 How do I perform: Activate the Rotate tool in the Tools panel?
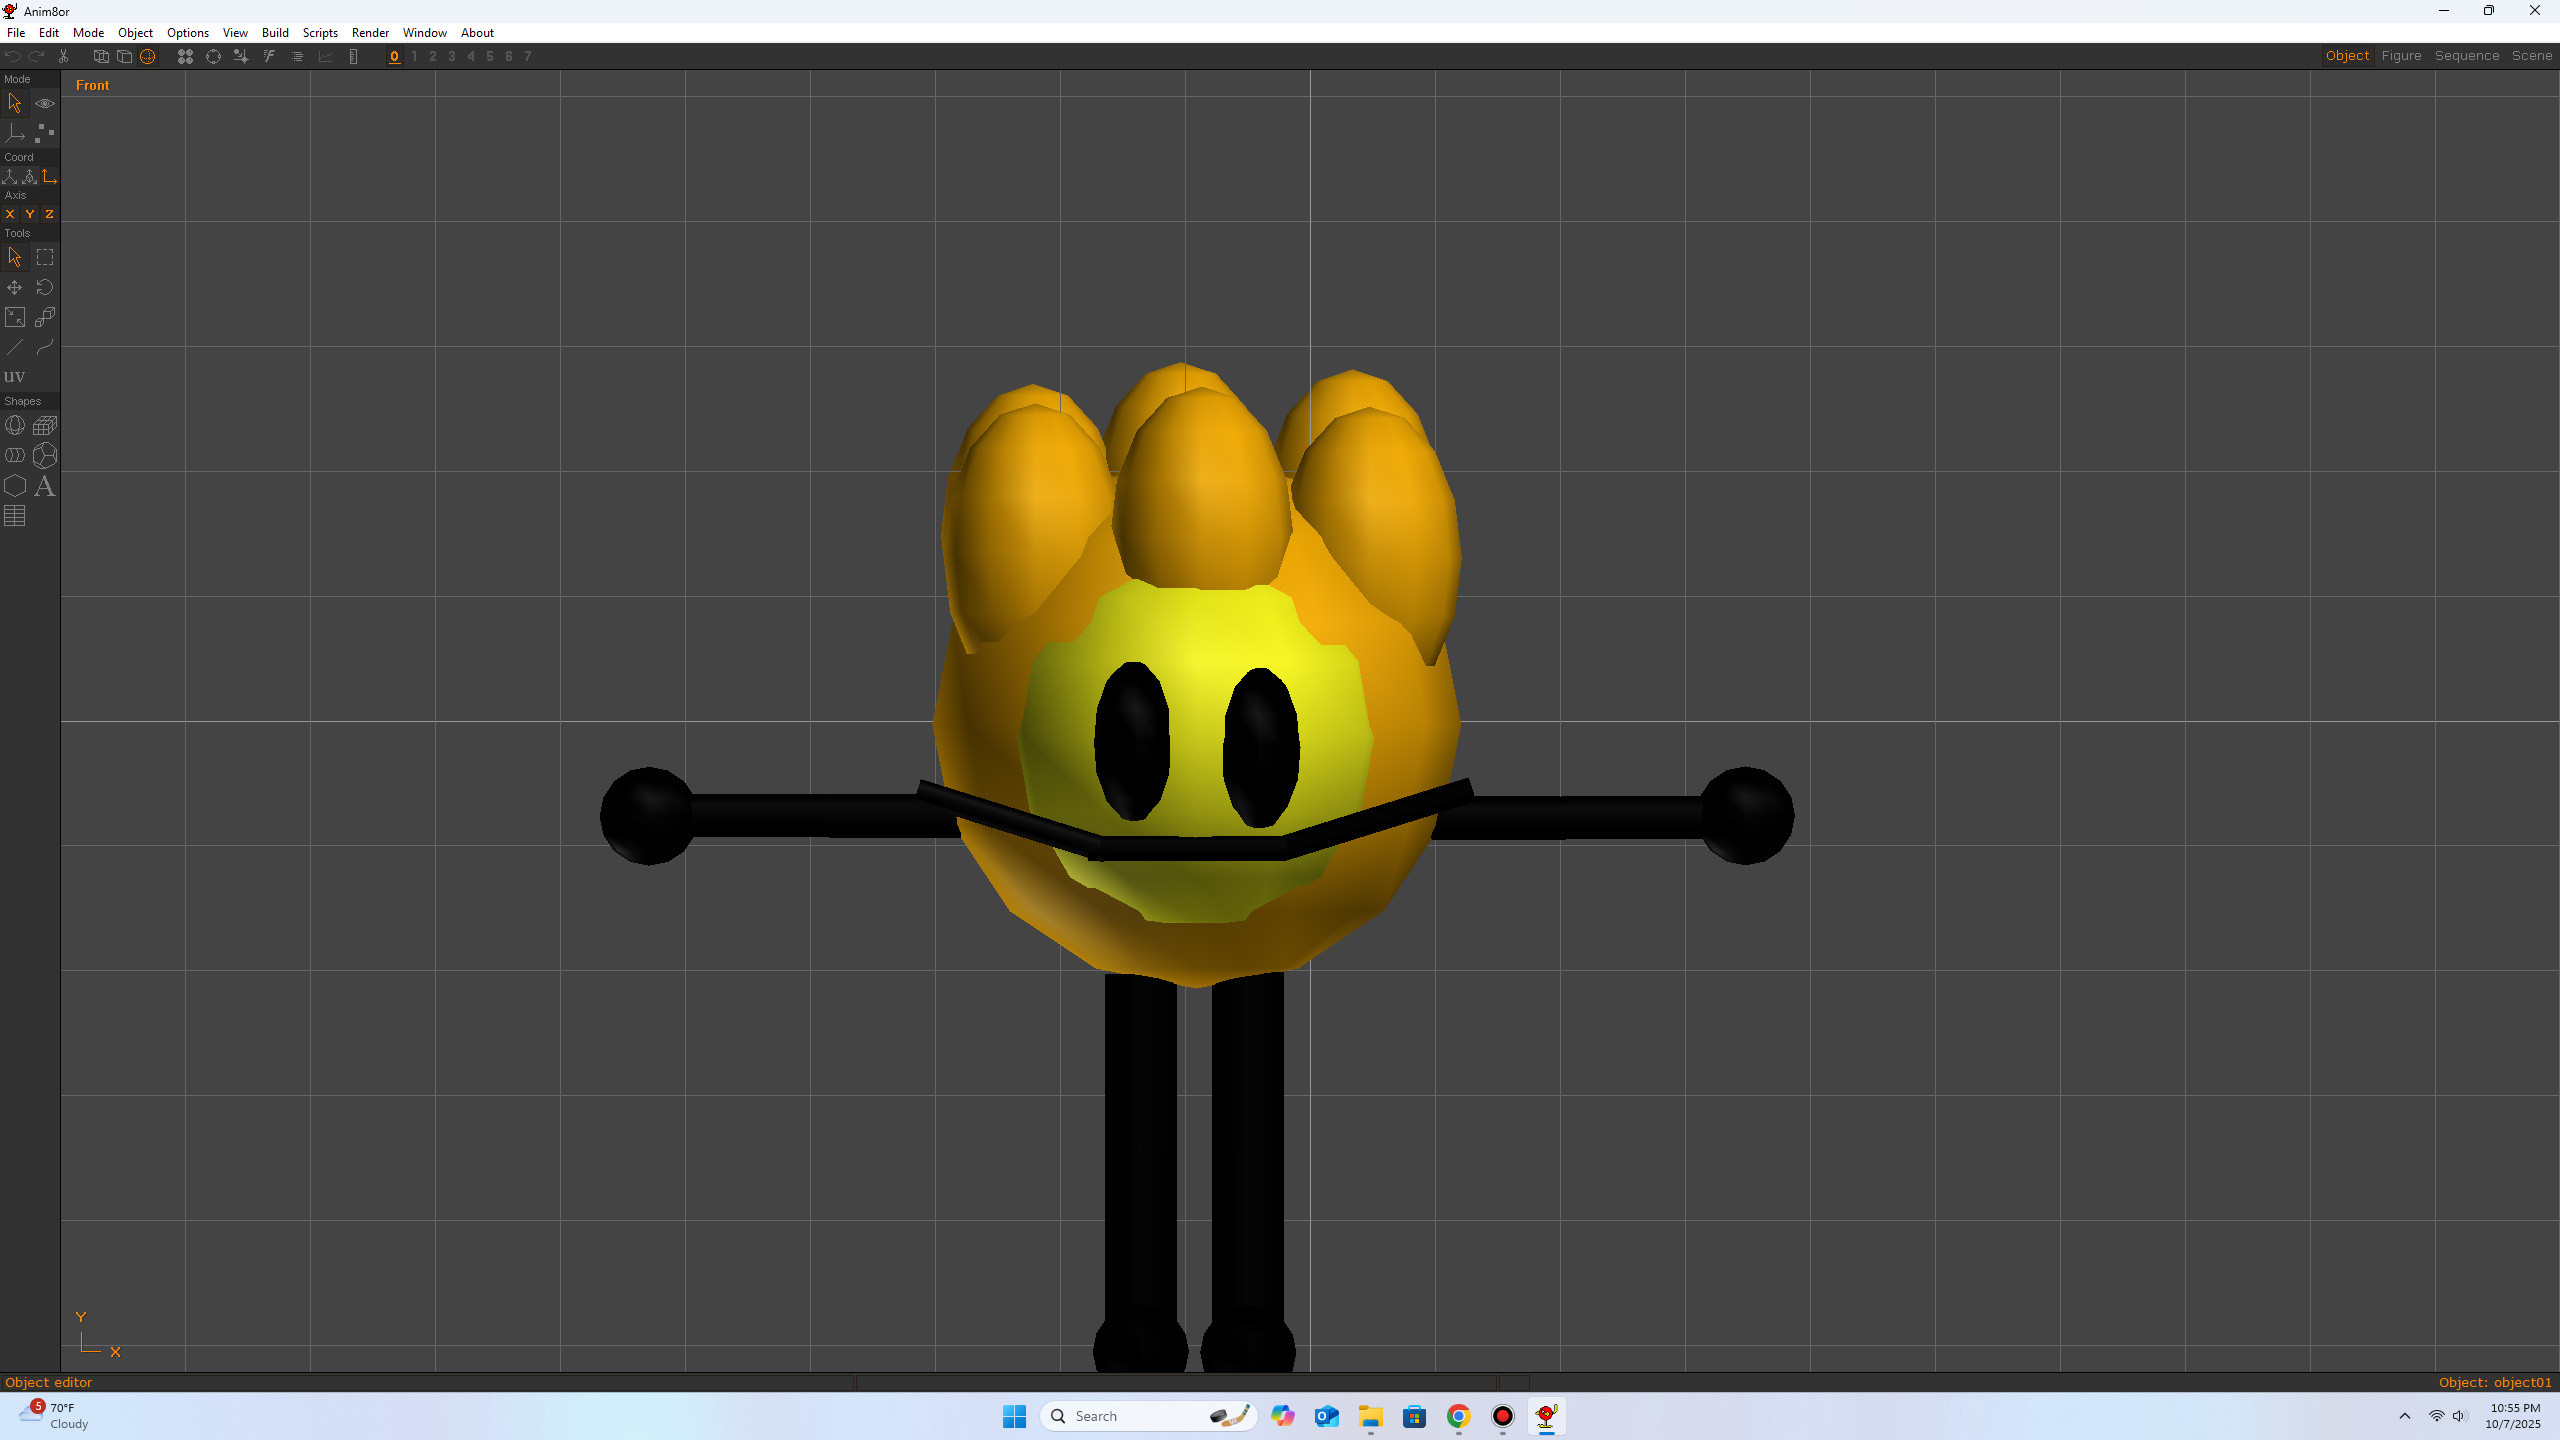pos(45,288)
